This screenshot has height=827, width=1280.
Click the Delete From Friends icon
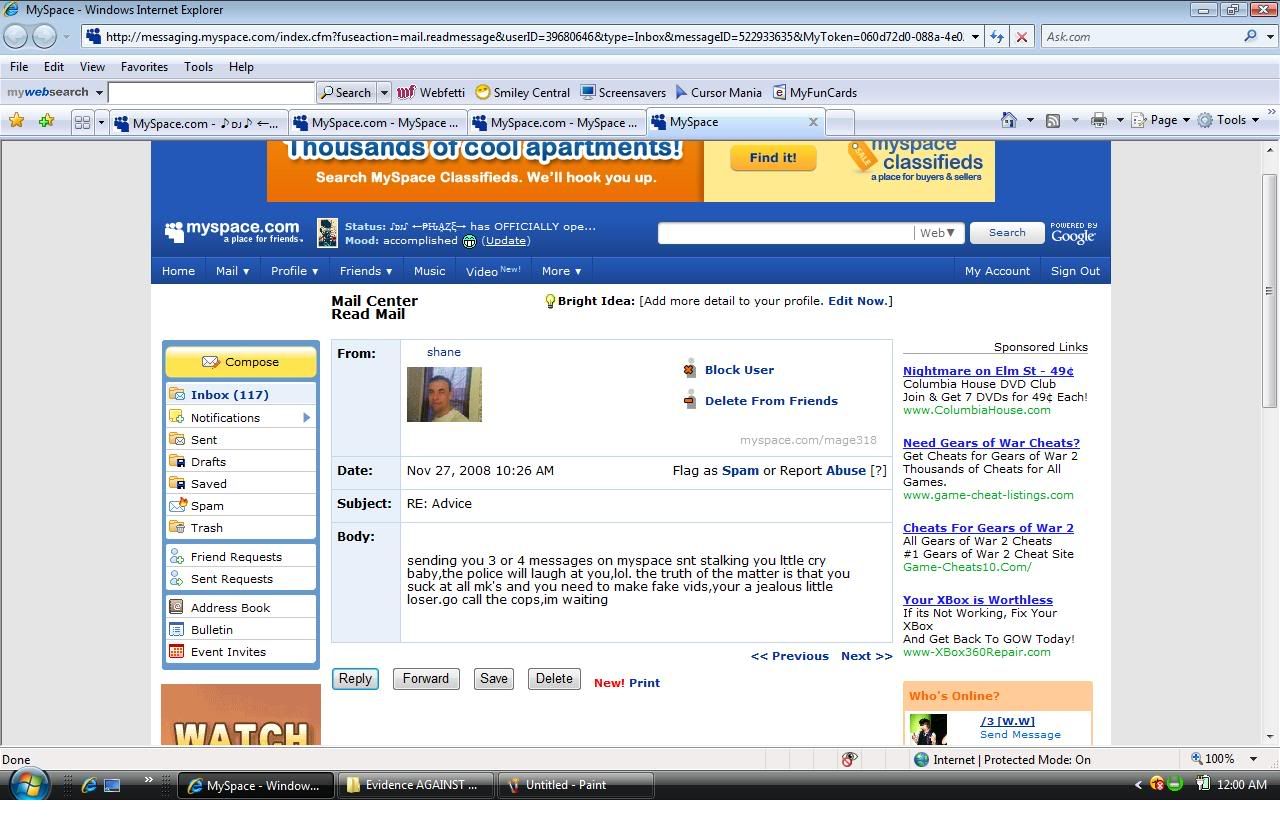pyautogui.click(x=689, y=400)
